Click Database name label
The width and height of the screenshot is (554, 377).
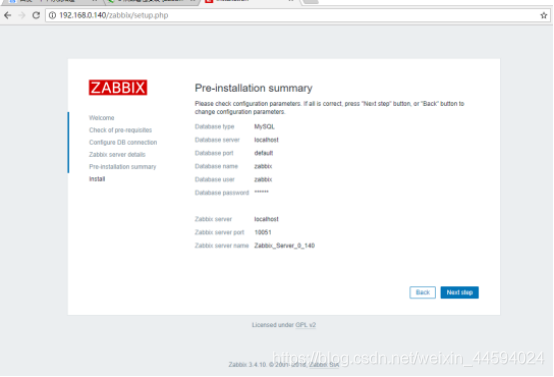coord(216,166)
